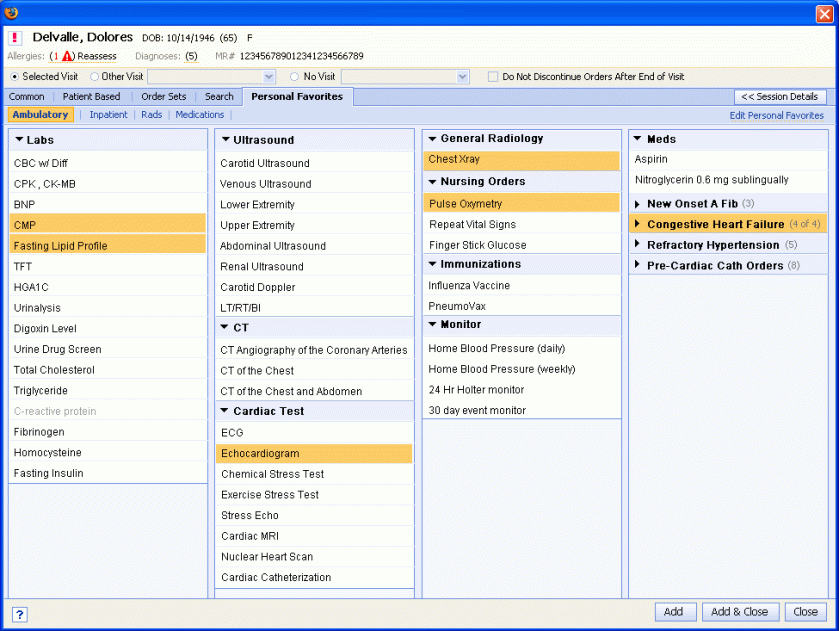The width and height of the screenshot is (839, 631).
Task: Open the No Visit dropdown list
Action: coord(462,77)
